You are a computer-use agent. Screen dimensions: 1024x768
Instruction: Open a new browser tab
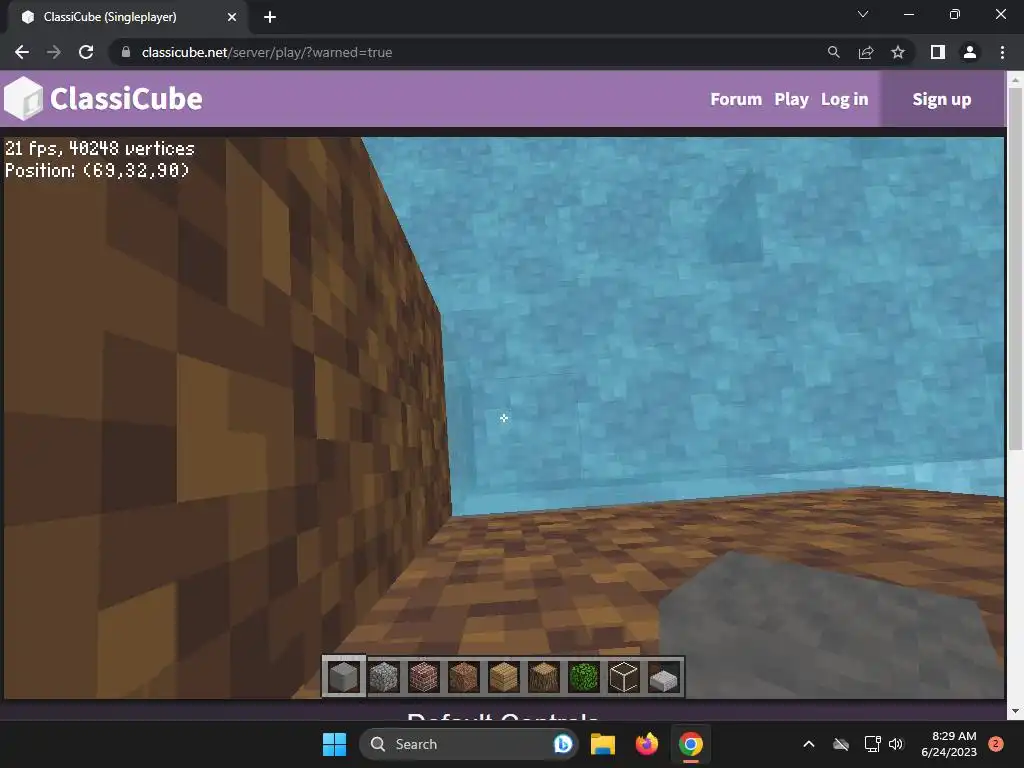(270, 17)
